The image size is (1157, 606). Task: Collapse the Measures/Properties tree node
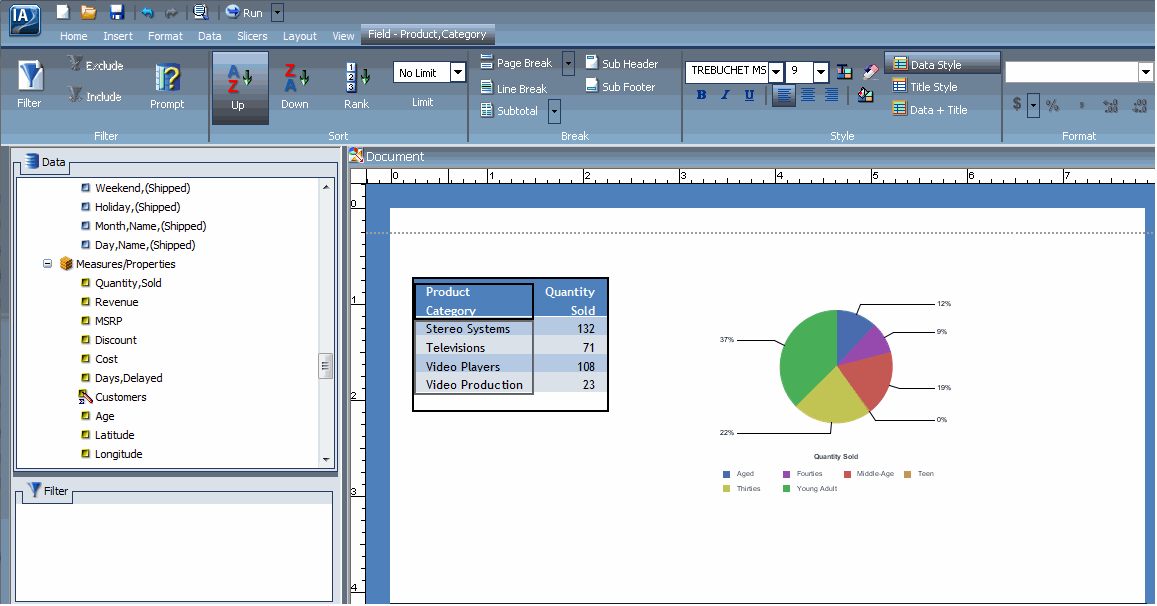click(47, 264)
